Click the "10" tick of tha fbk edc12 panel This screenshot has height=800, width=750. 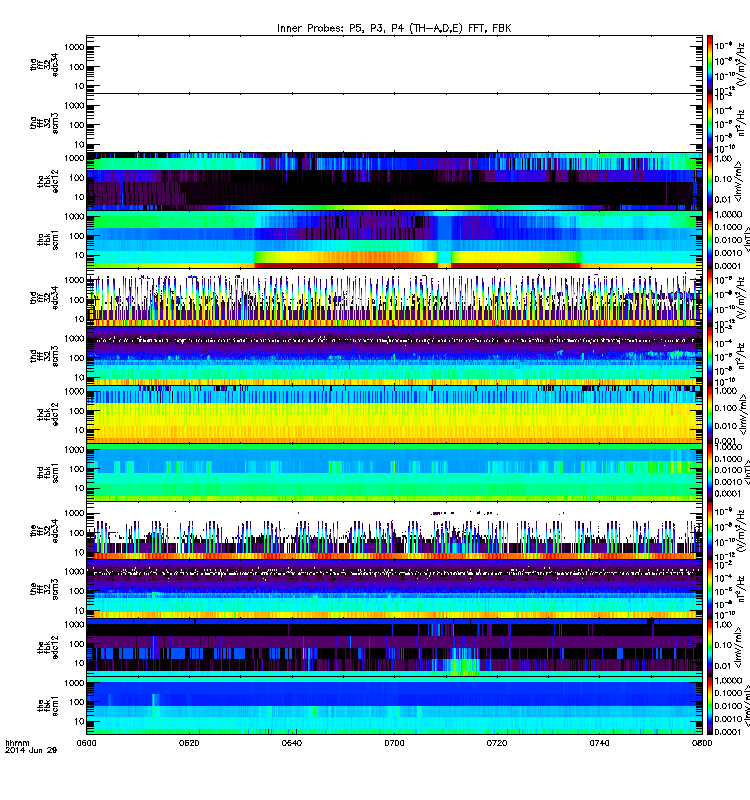coord(79,196)
